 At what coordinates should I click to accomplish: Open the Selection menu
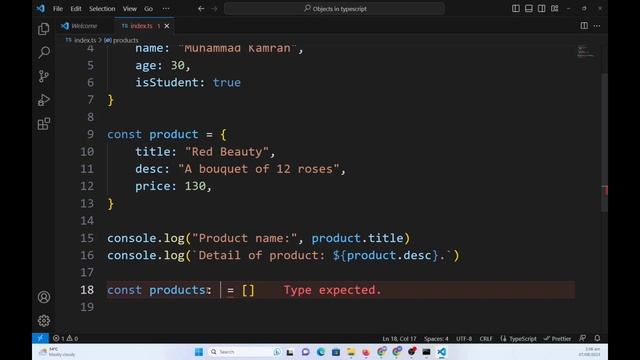click(102, 9)
